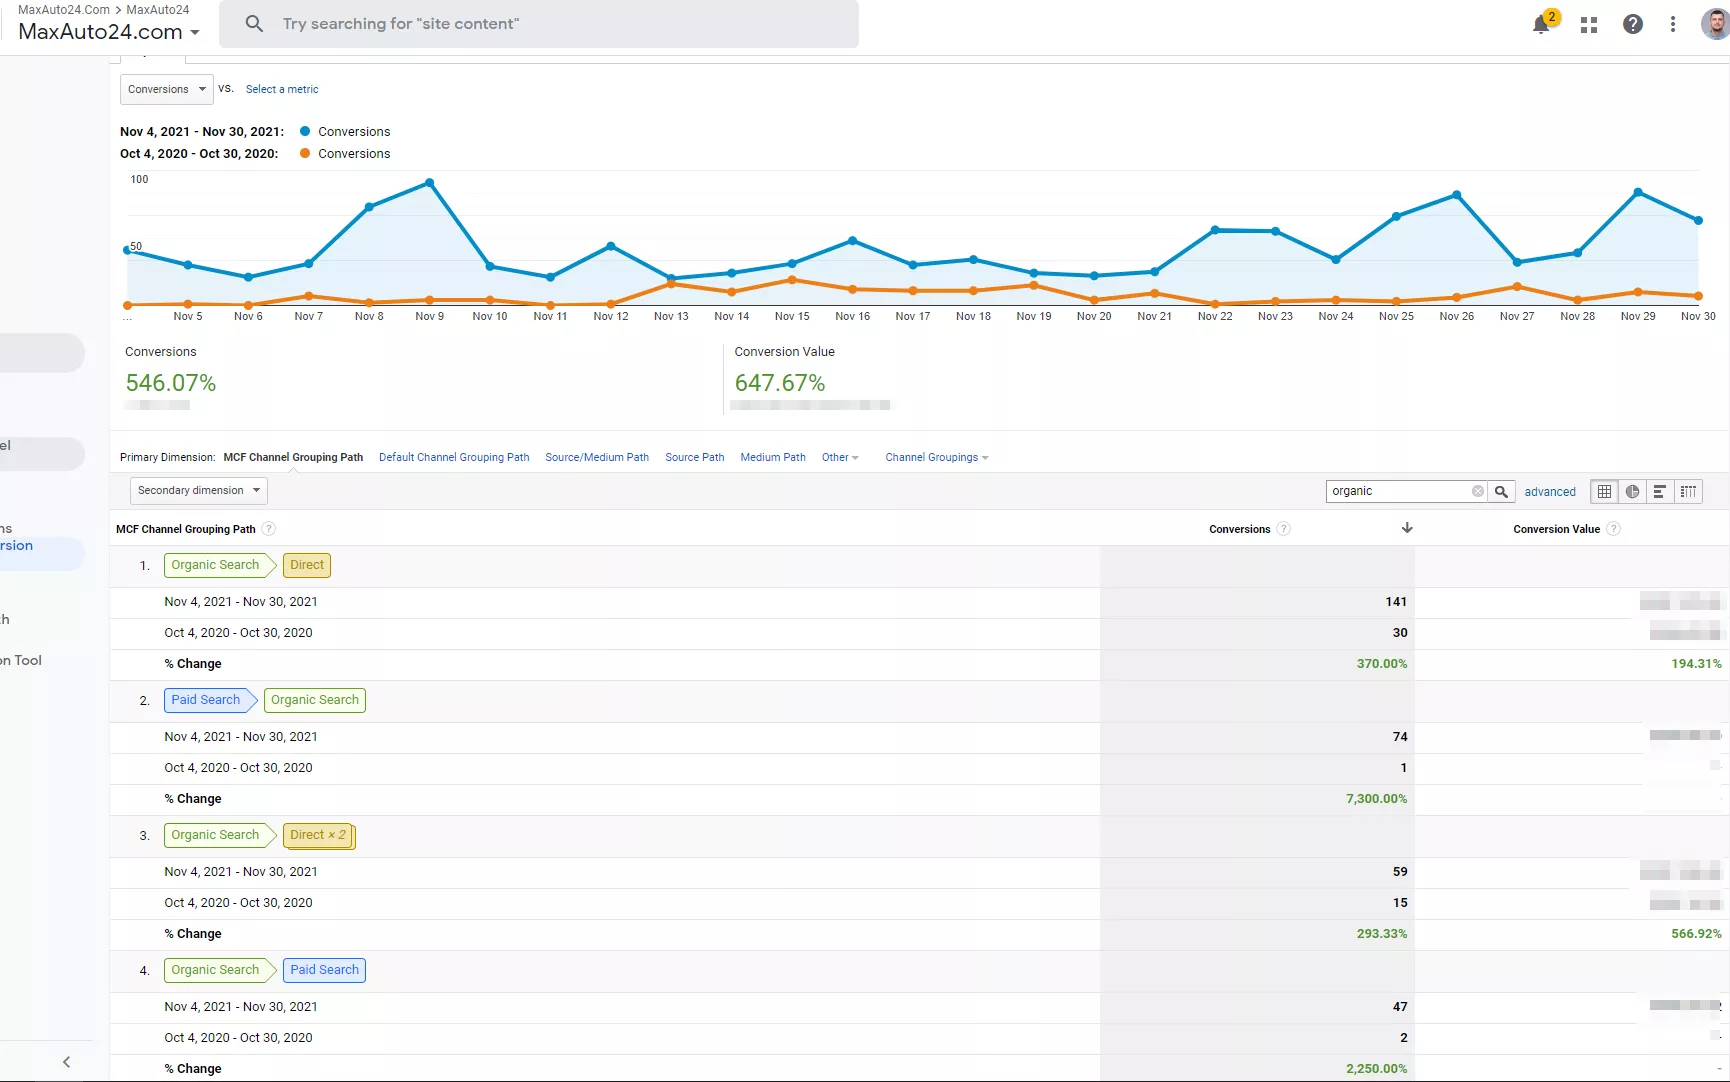Select the Source/Medium Path dimension
1730x1082 pixels.
[x=597, y=457]
